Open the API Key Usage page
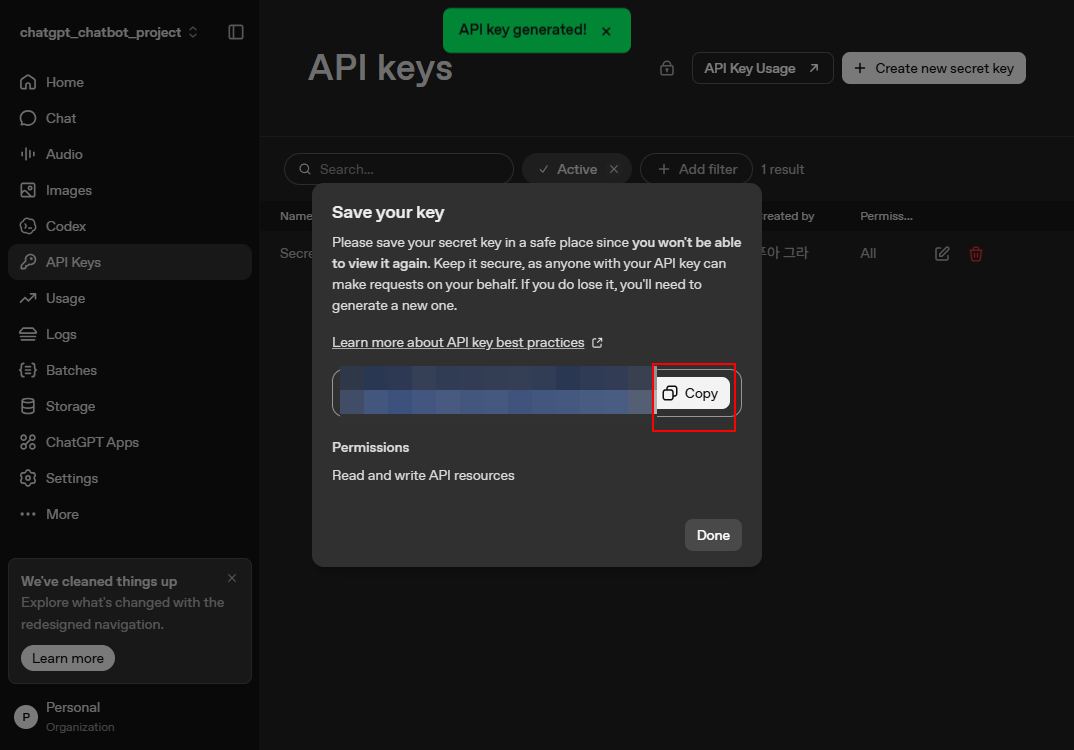1074x750 pixels. pos(762,68)
